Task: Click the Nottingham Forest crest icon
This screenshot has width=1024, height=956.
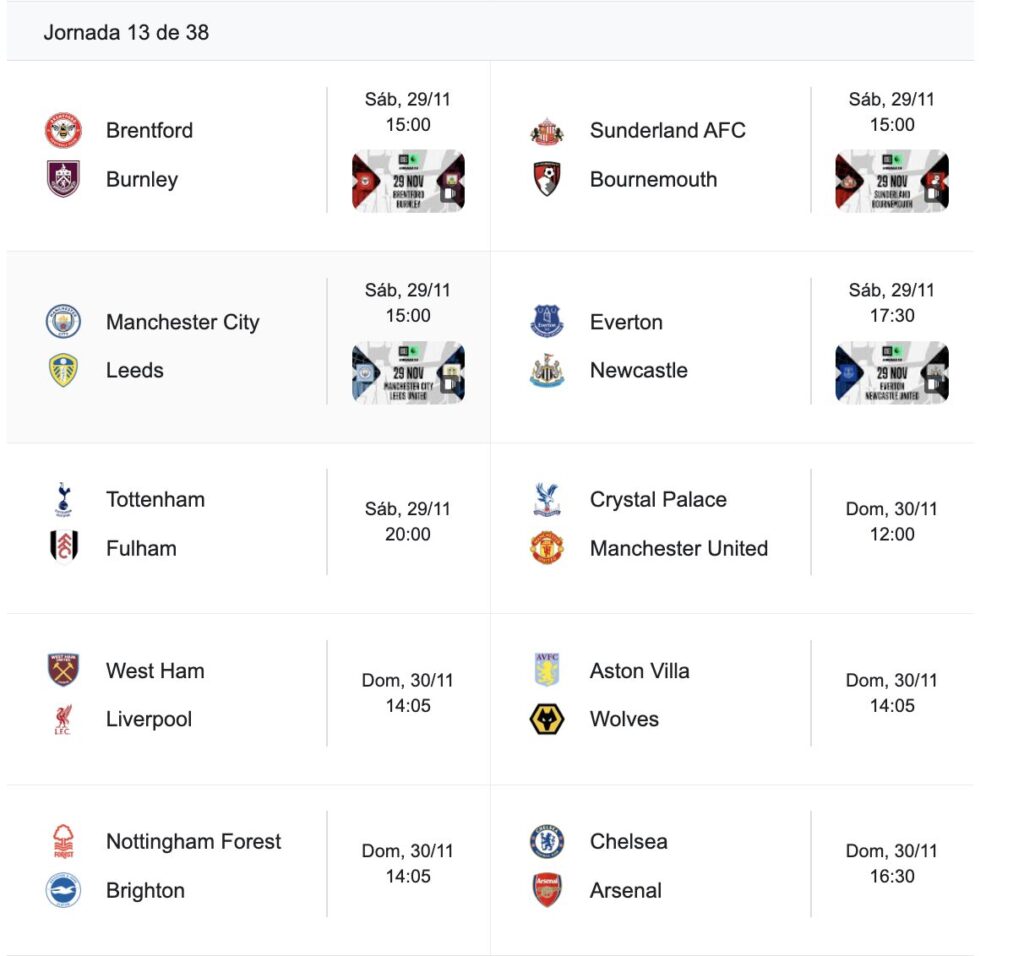Action: pyautogui.click(x=63, y=841)
